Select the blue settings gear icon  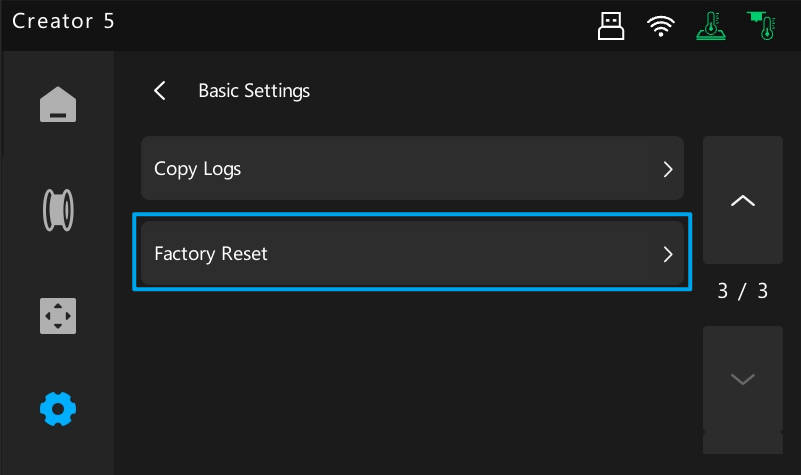pos(58,409)
